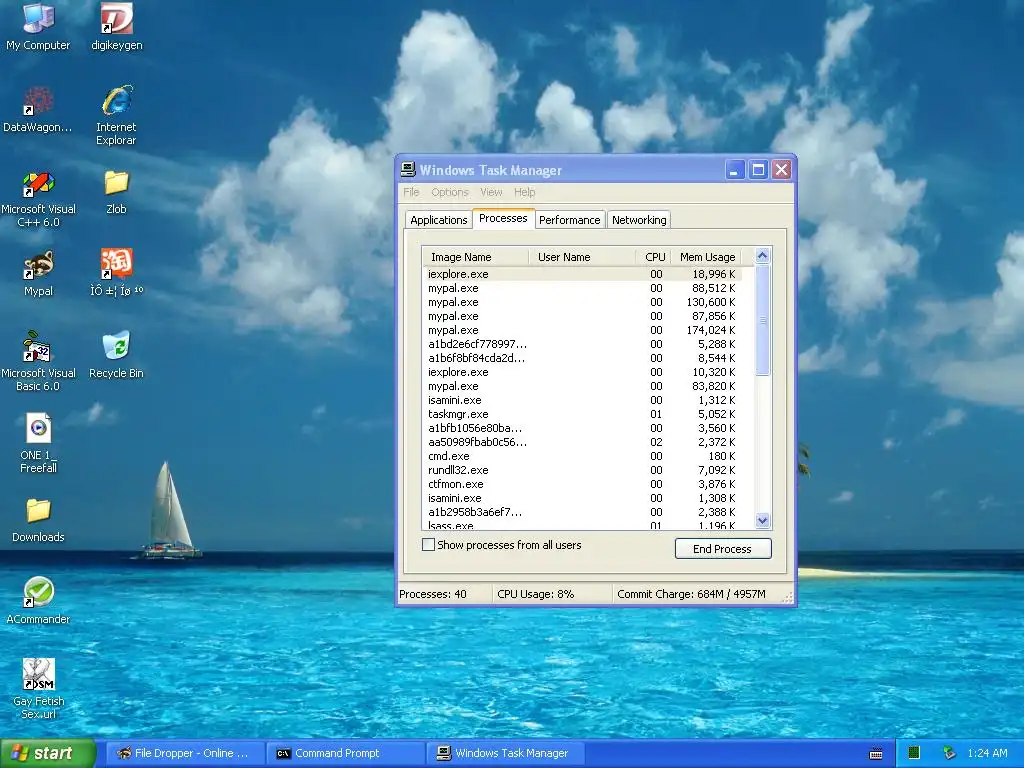The image size is (1024, 768).
Task: Select the Recycle Bin icon
Action: (x=116, y=355)
